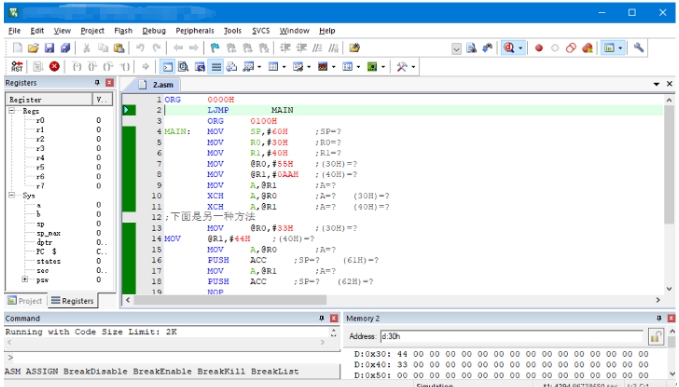Open the Help menu
679x387 pixels.
tap(327, 31)
